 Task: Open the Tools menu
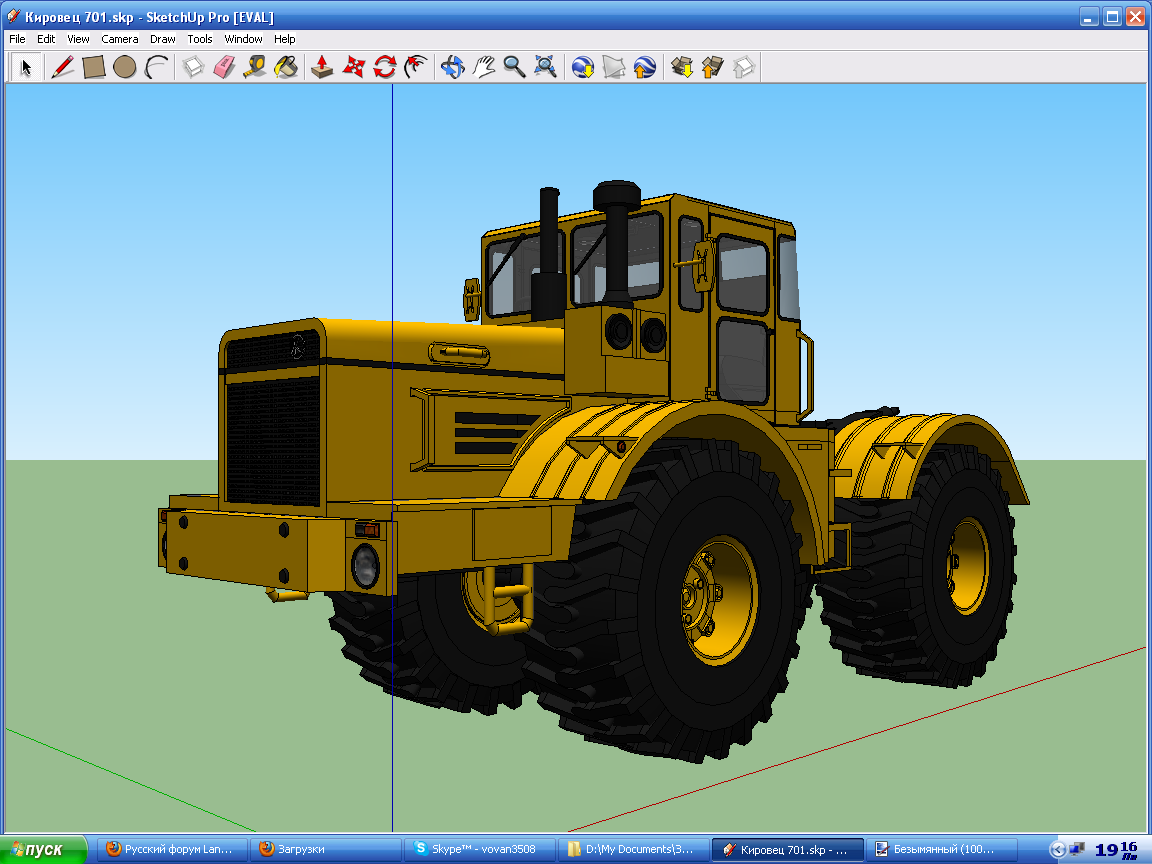pos(200,39)
